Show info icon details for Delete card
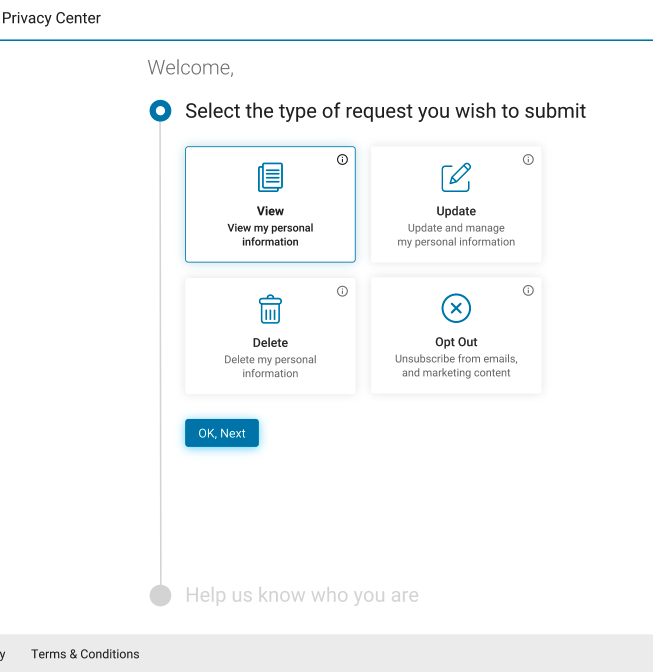 click(x=342, y=291)
